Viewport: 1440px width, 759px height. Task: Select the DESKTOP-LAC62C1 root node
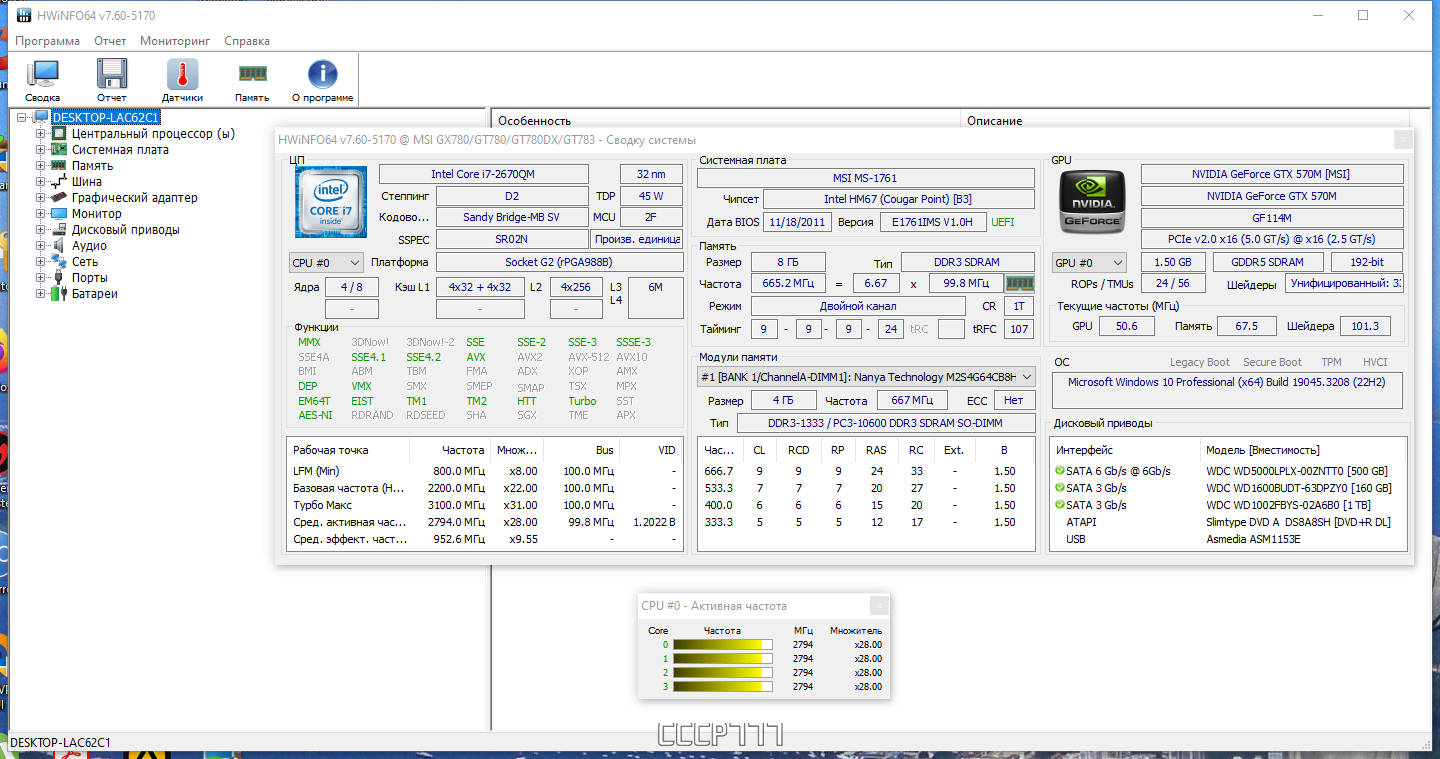click(x=104, y=117)
